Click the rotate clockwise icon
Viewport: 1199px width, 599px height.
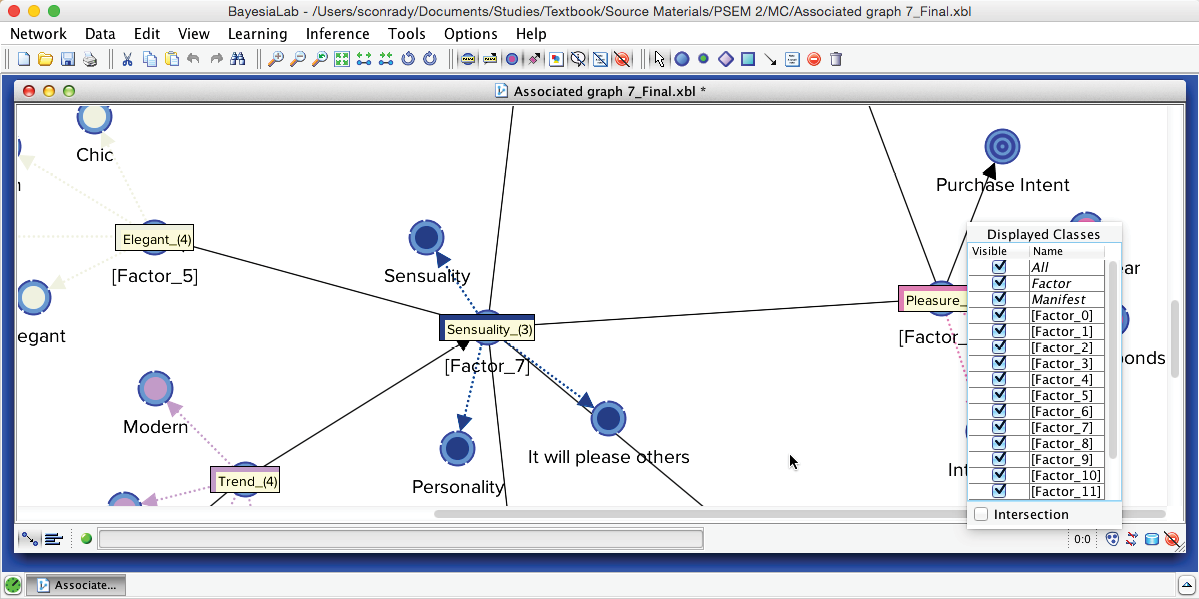coord(431,59)
